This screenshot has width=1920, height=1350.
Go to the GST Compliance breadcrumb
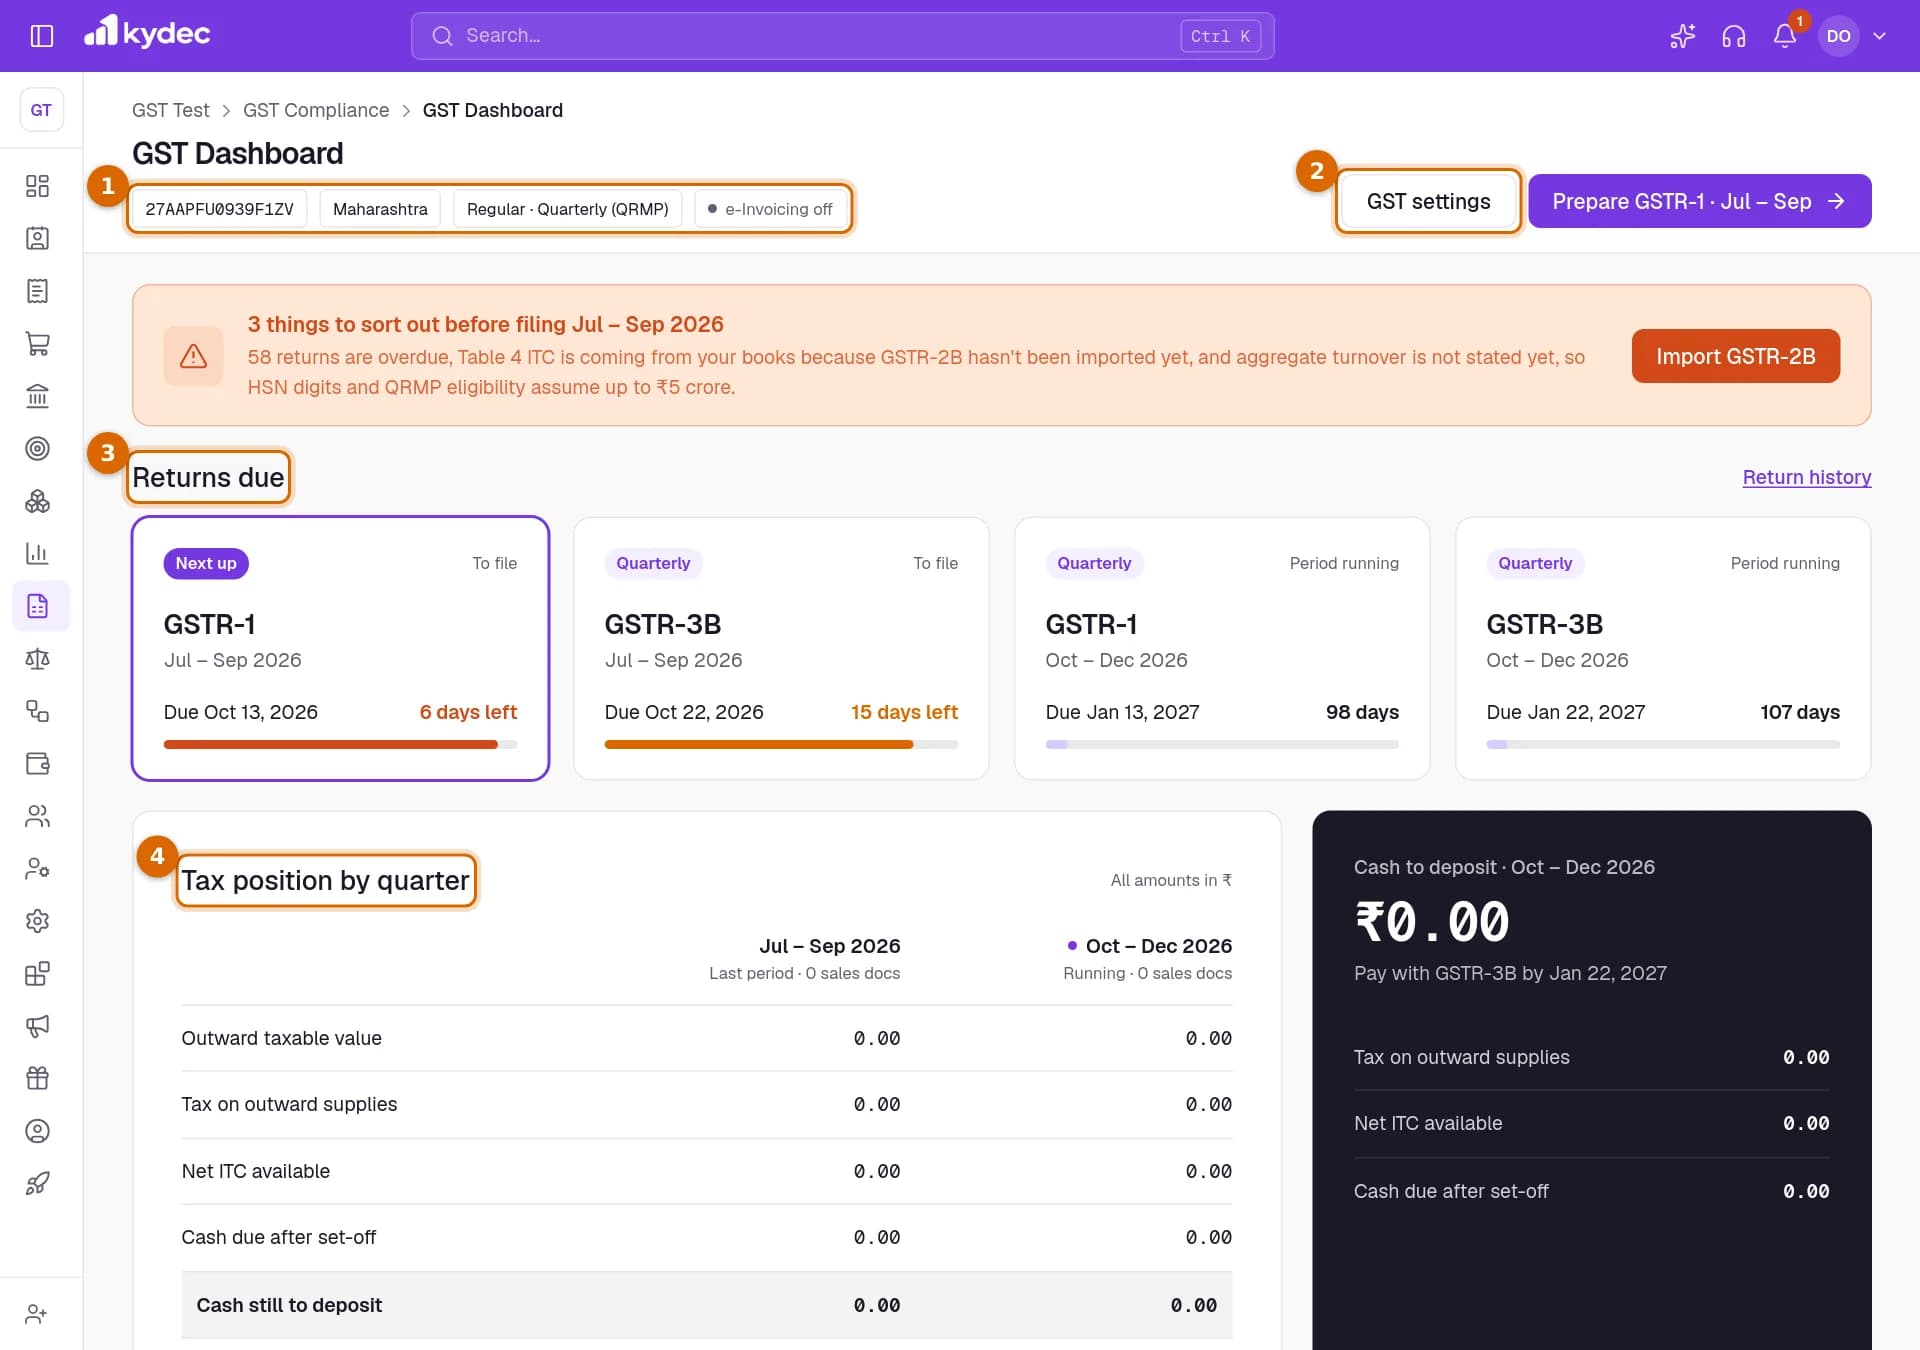[316, 110]
